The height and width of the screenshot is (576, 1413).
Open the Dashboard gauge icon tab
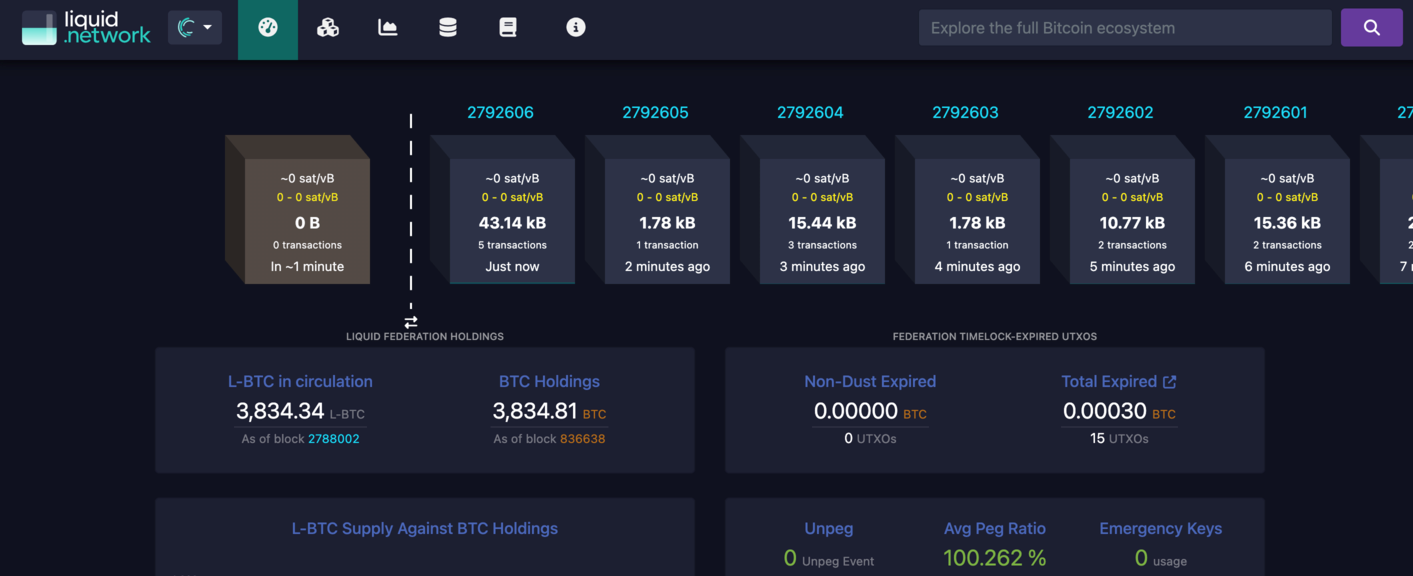click(x=268, y=28)
